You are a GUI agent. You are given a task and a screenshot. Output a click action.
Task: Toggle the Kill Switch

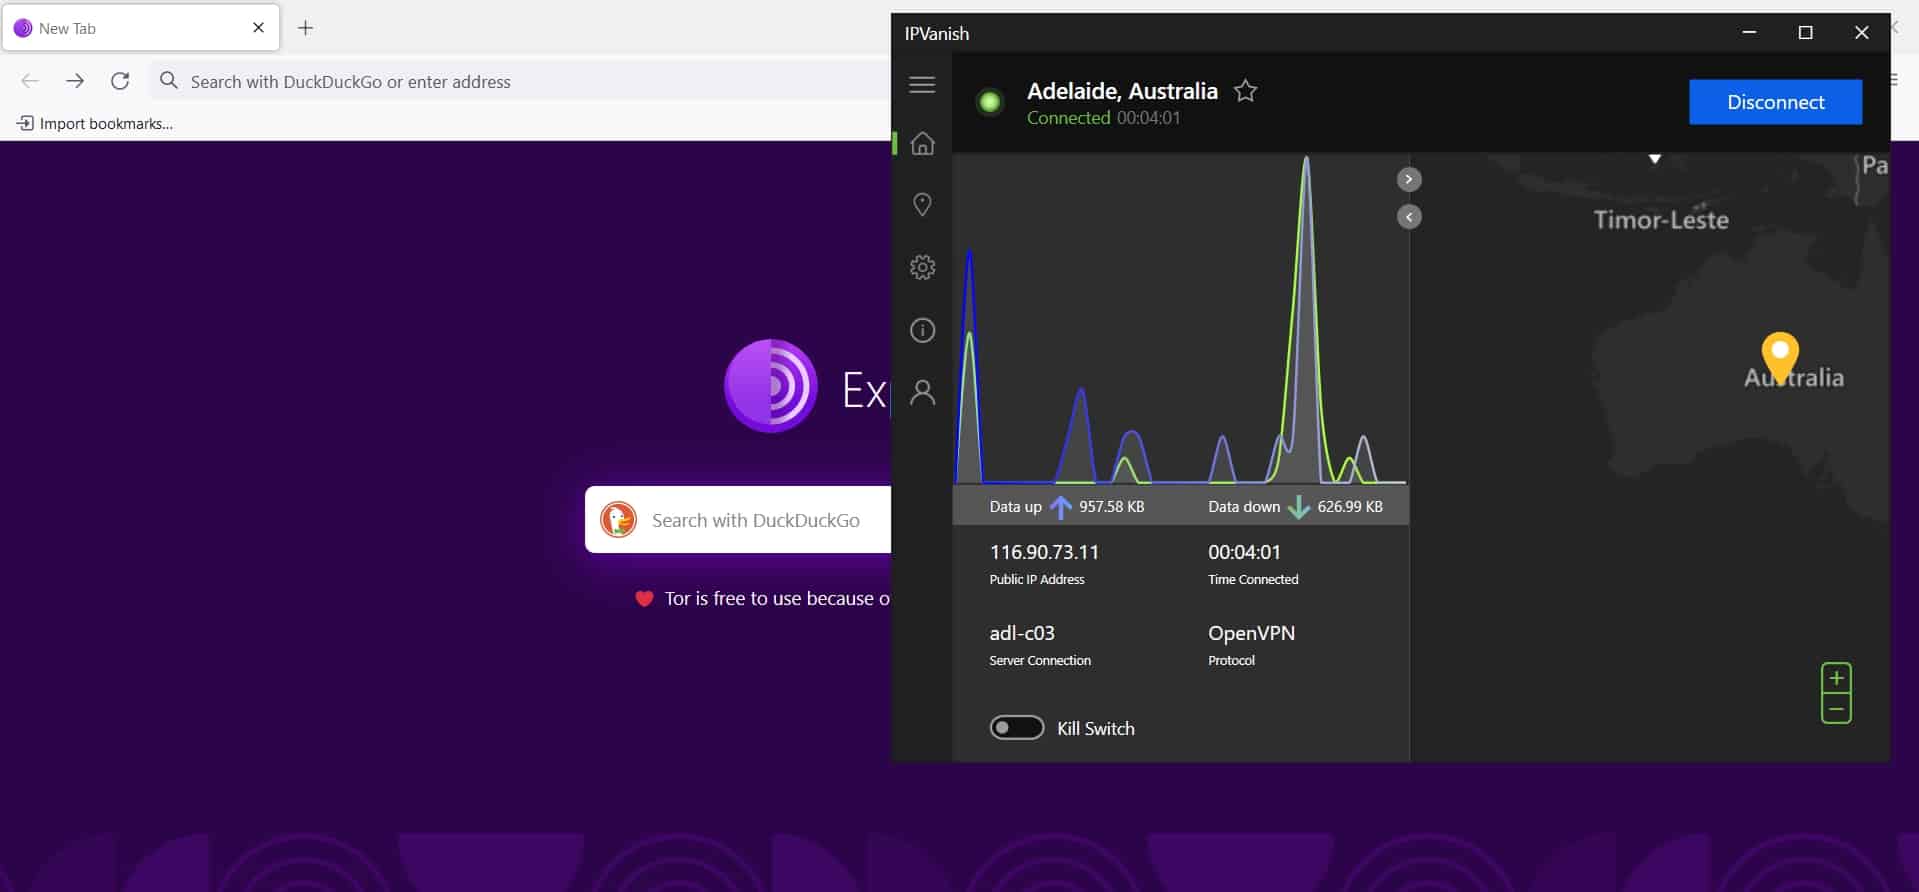pyautogui.click(x=1017, y=728)
